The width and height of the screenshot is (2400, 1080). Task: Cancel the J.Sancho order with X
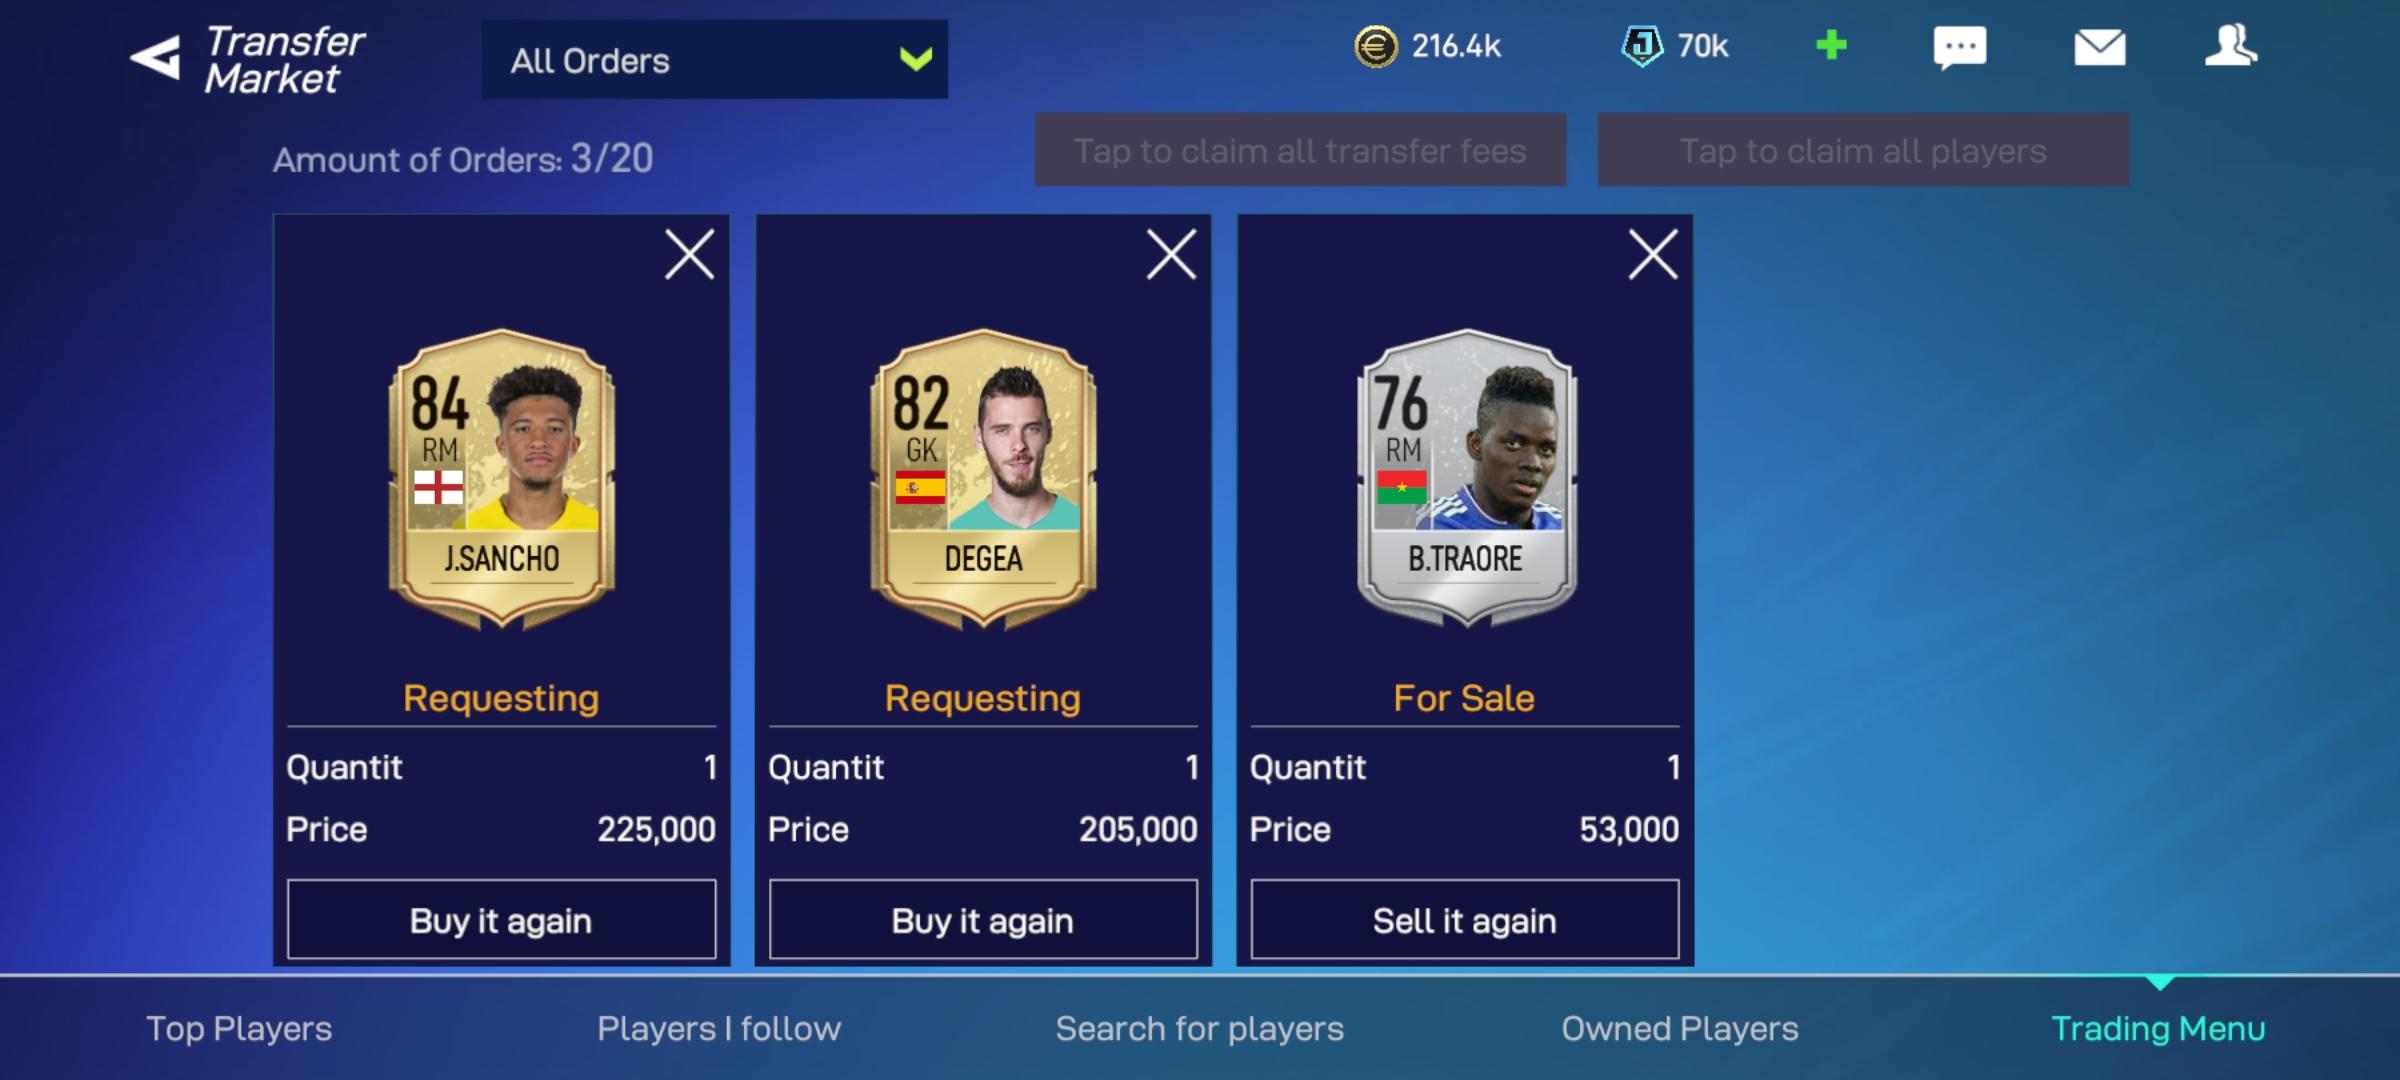coord(690,254)
